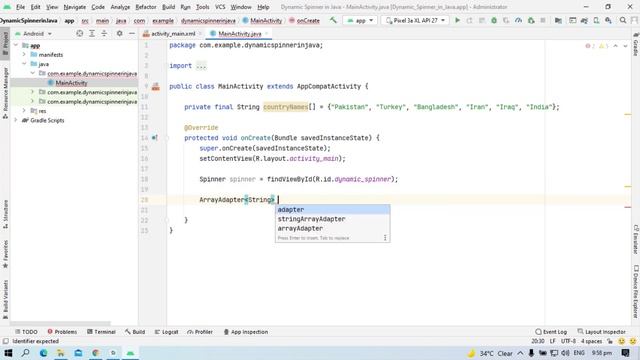The width and height of the screenshot is (640, 360).
Task: Click Select Opened File target icon
Action: pos(80,33)
